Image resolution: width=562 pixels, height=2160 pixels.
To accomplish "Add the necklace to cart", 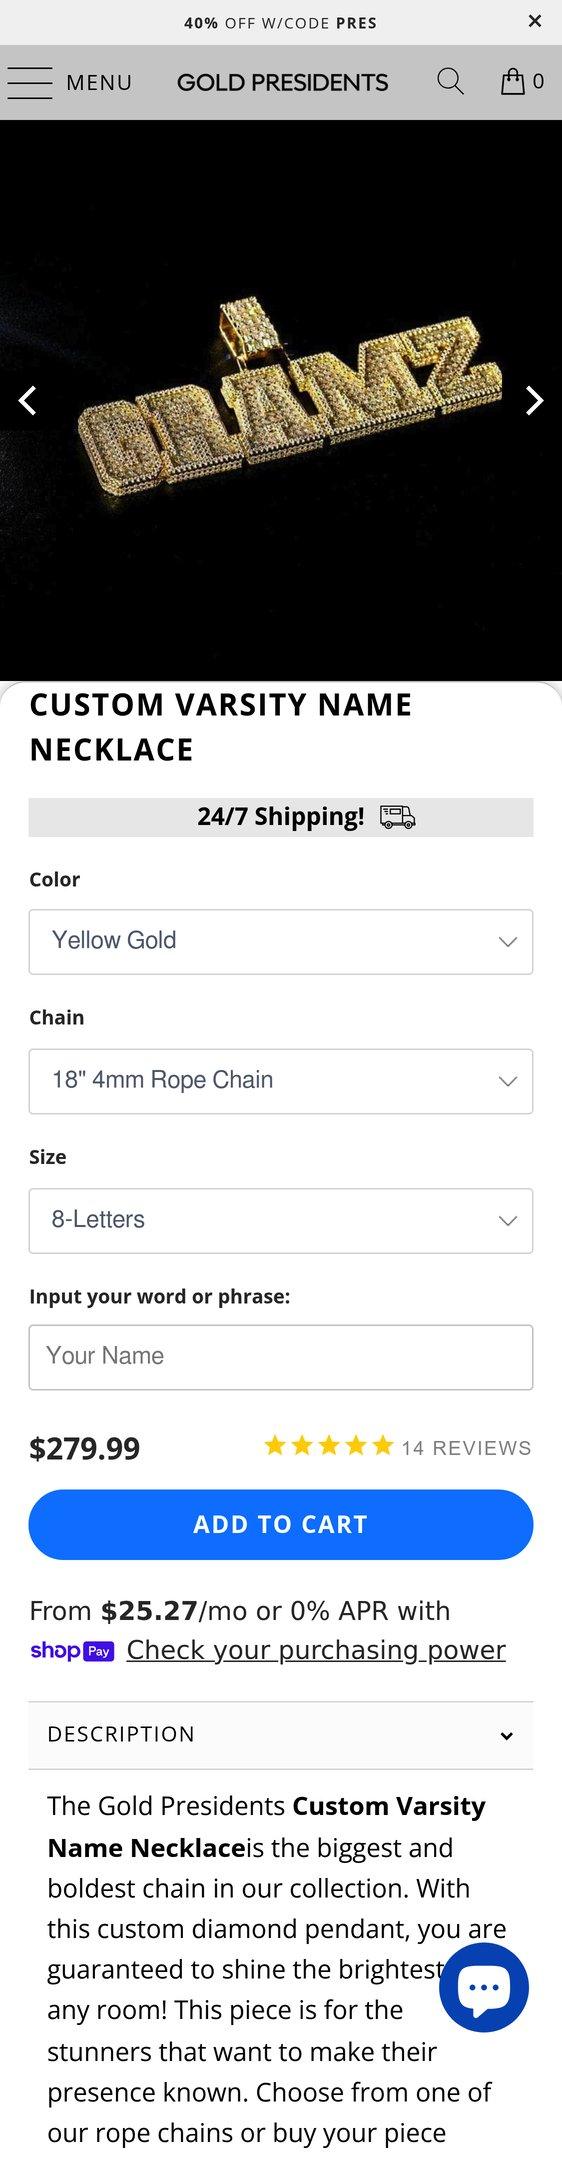I will point(281,1524).
